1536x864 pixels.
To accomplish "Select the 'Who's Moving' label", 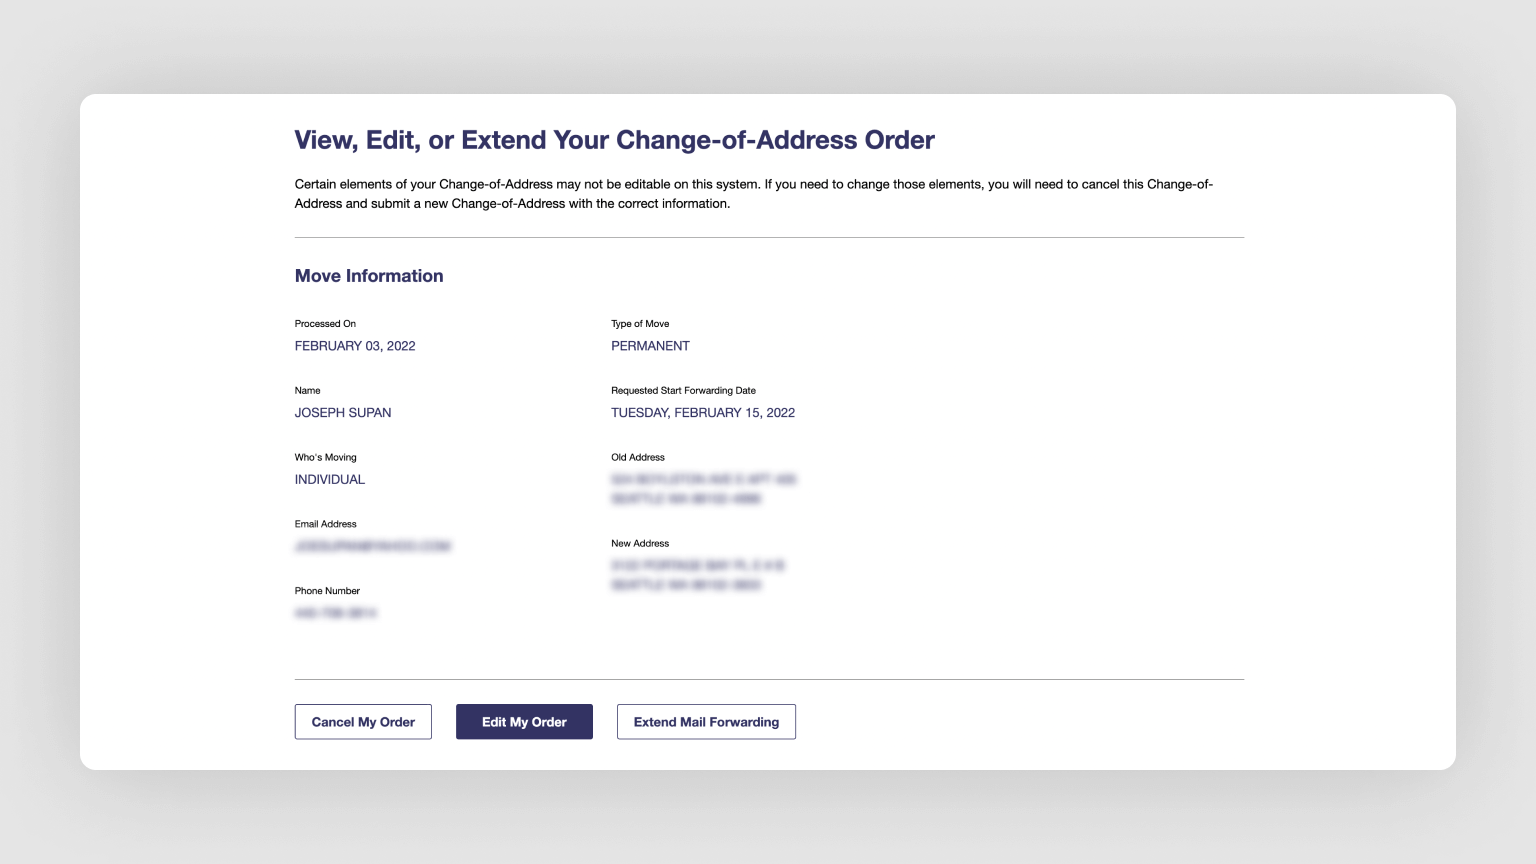I will pos(324,457).
